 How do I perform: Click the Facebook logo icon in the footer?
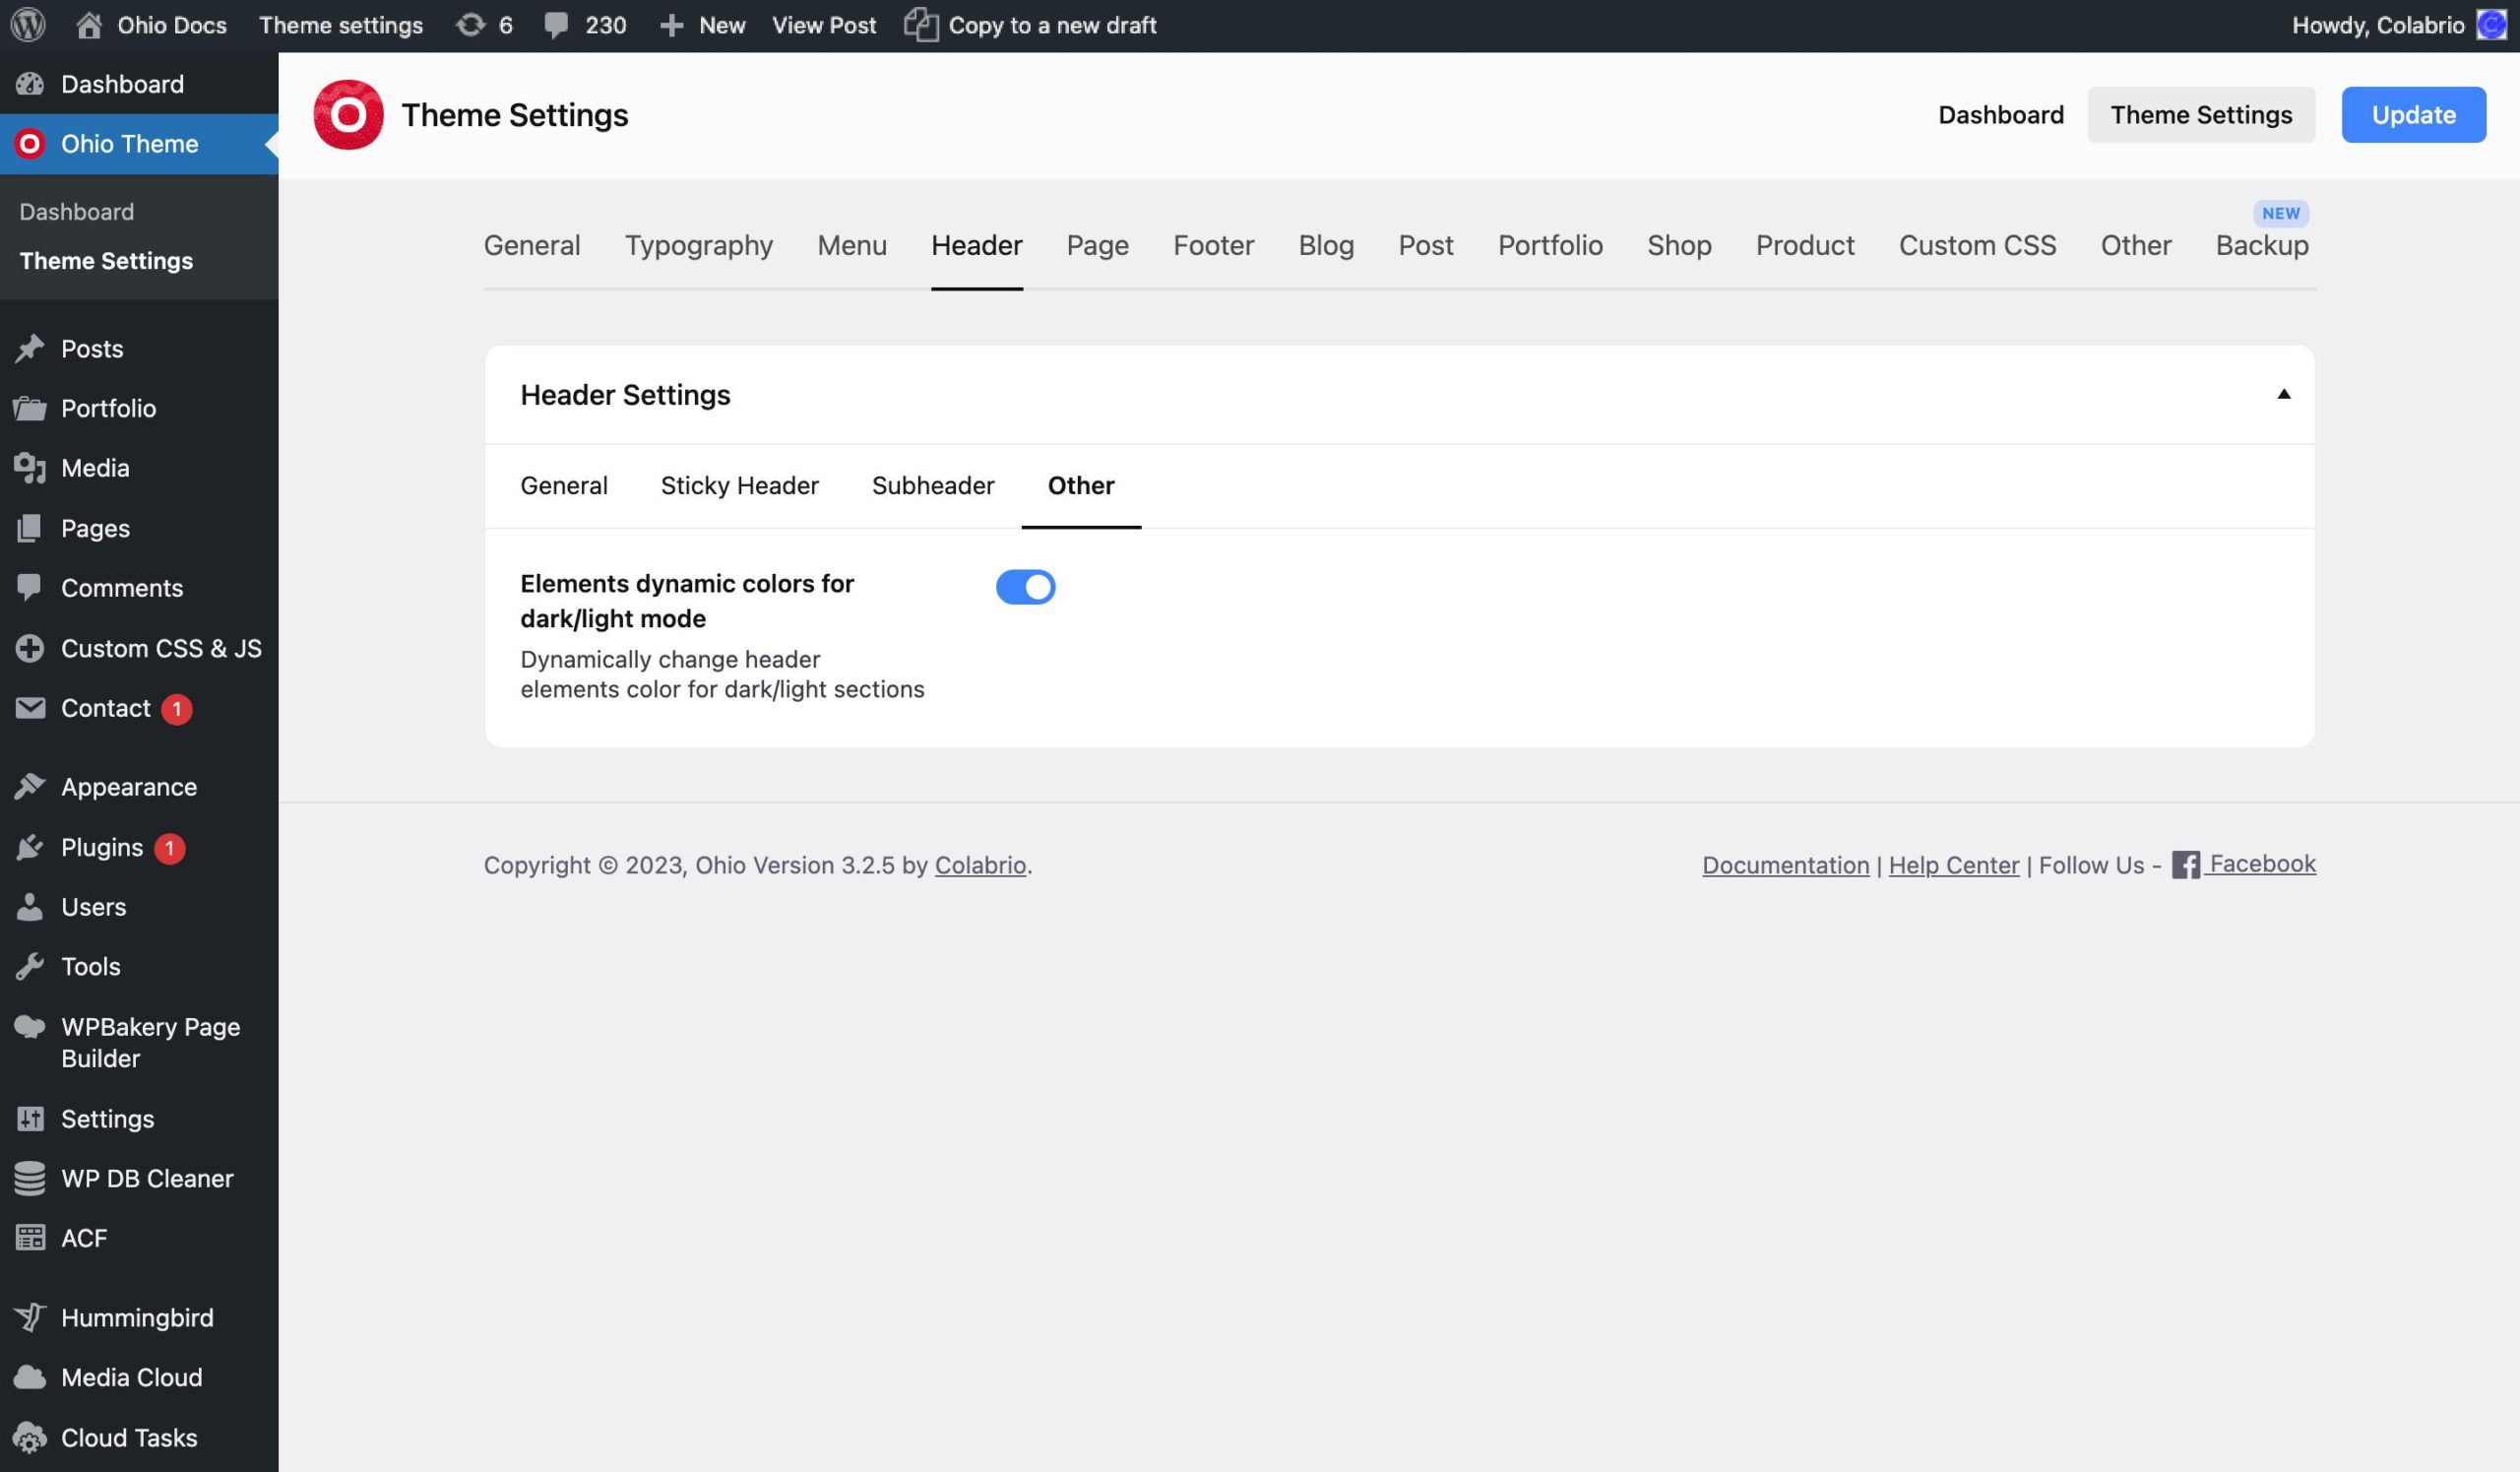pos(2185,865)
